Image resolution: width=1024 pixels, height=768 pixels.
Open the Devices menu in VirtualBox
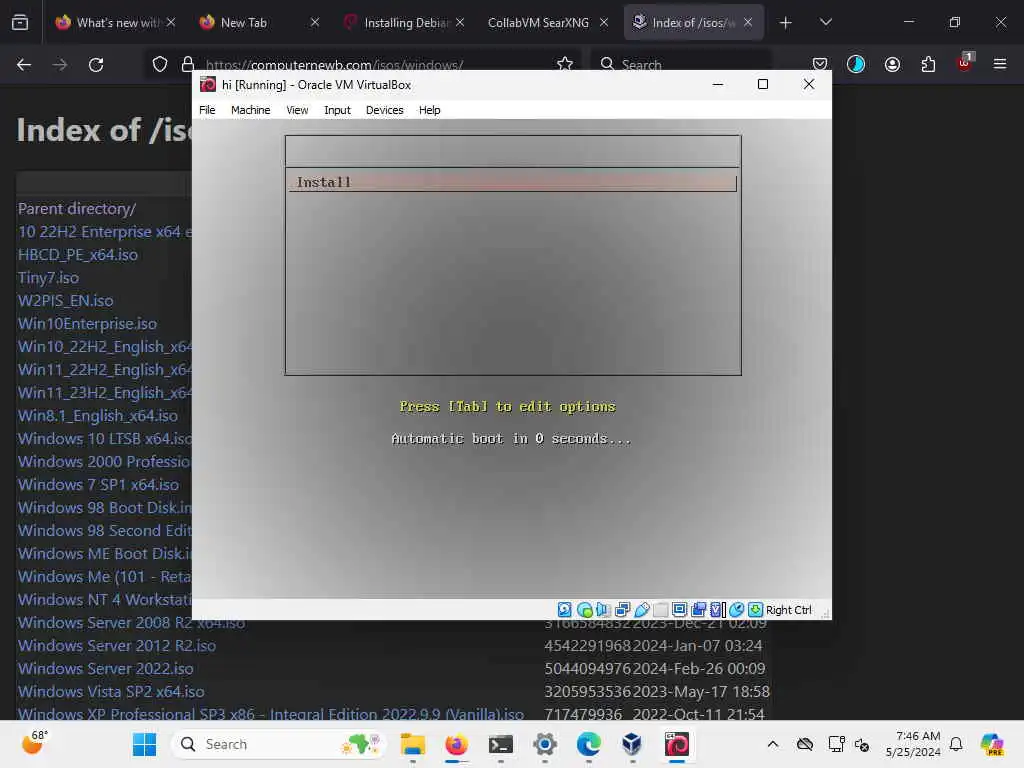coord(384,110)
